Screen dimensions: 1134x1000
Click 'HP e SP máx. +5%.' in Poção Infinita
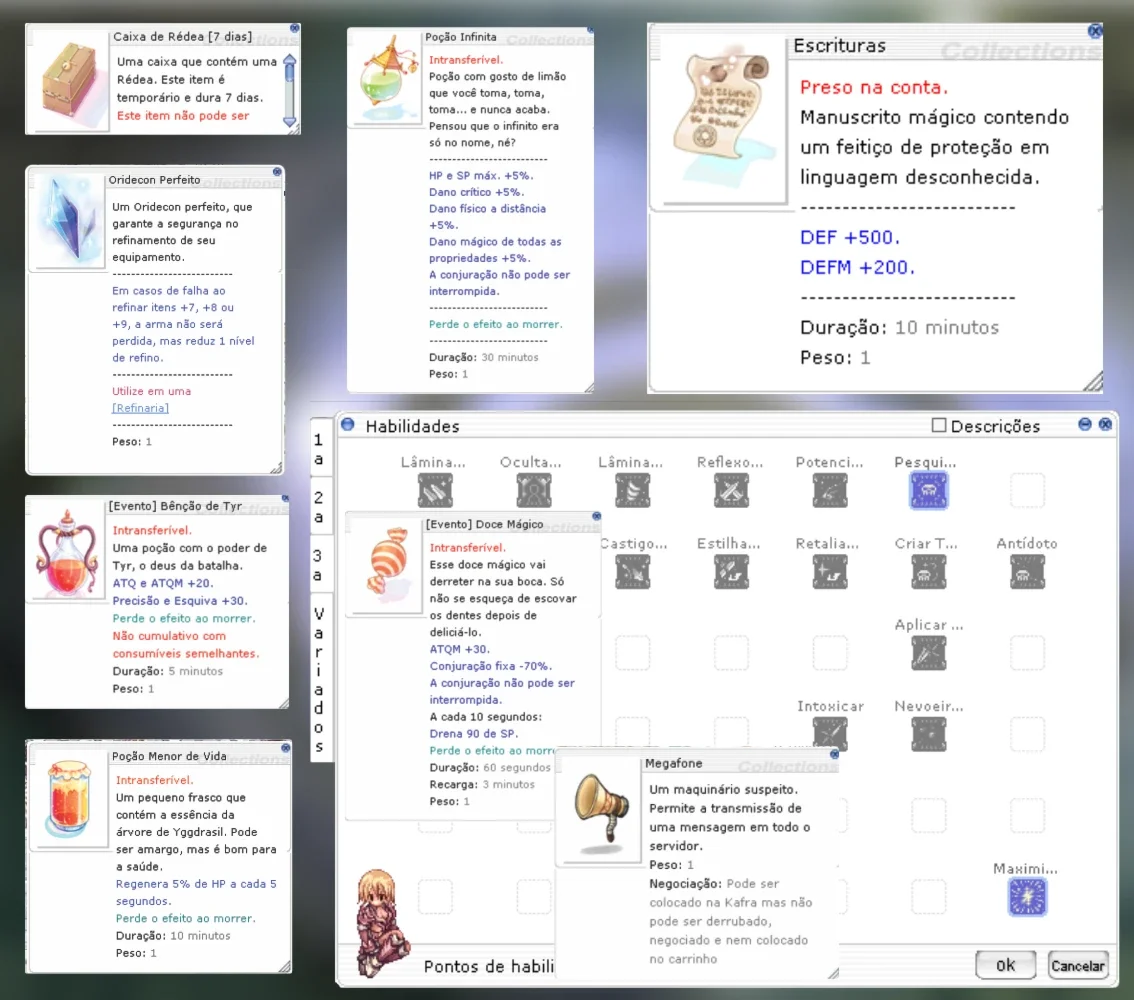click(x=481, y=176)
